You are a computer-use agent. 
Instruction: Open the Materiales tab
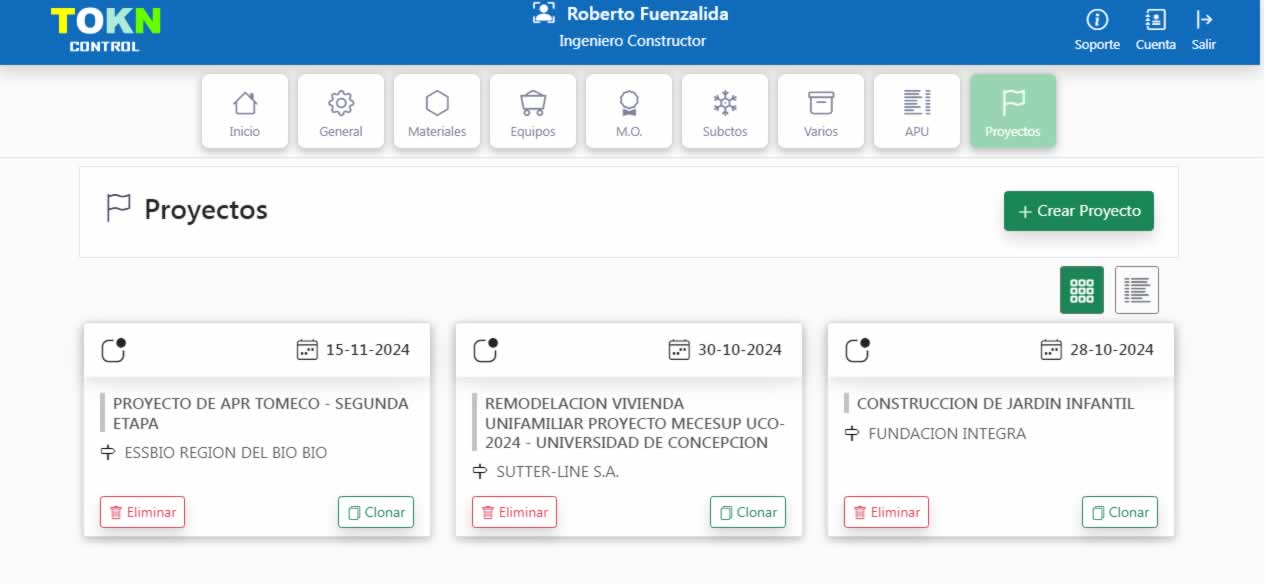(x=437, y=111)
